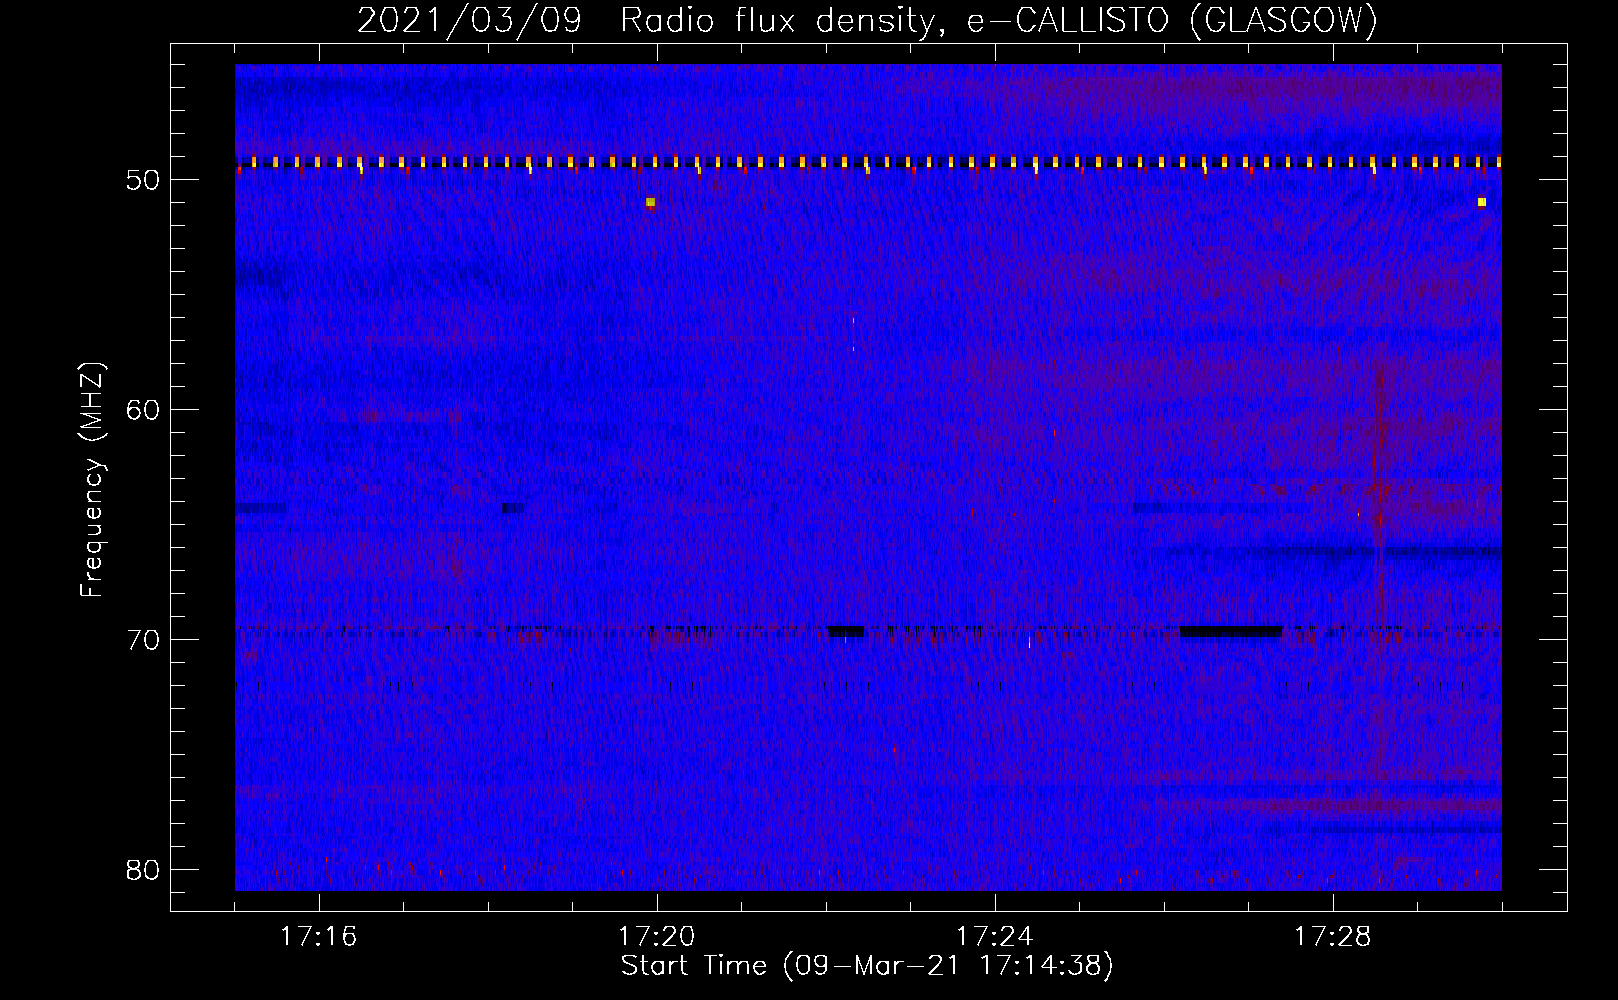Select the 17:28 time tick label
Image resolution: width=1618 pixels, height=1000 pixels.
coord(1333,937)
